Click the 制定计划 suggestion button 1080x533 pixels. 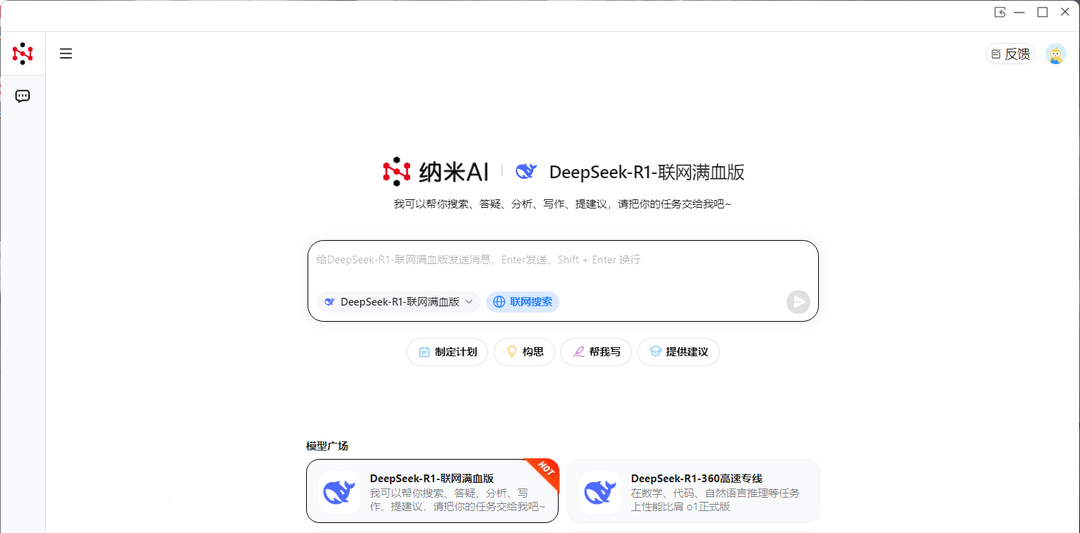pos(447,352)
